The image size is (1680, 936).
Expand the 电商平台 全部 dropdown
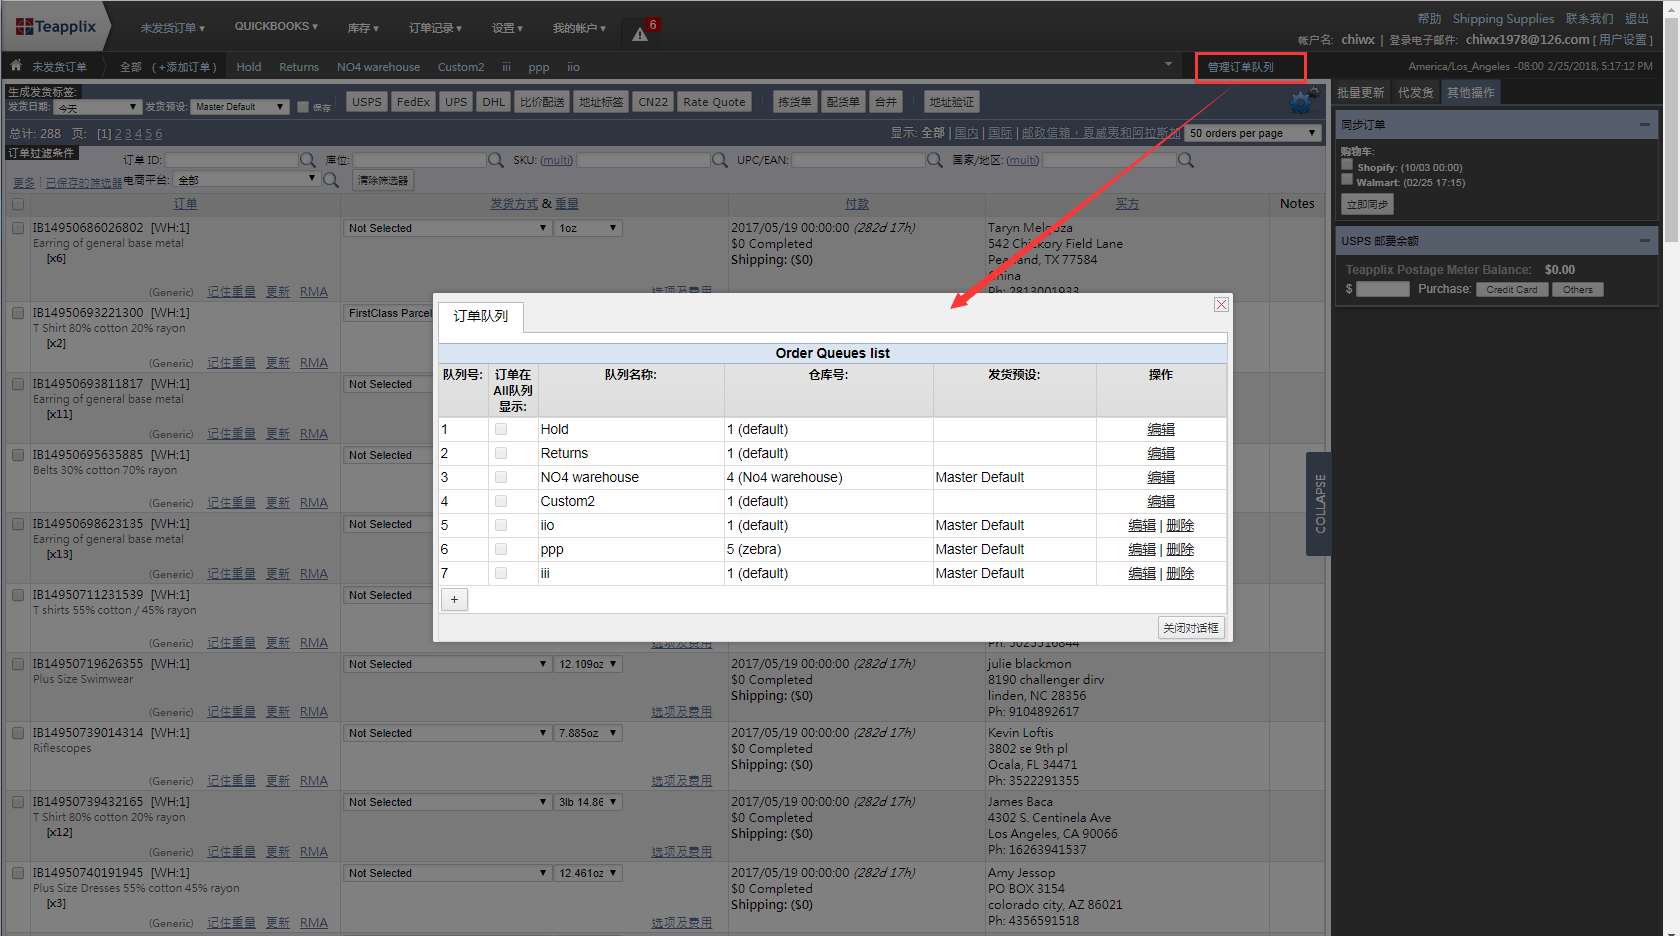(246, 180)
